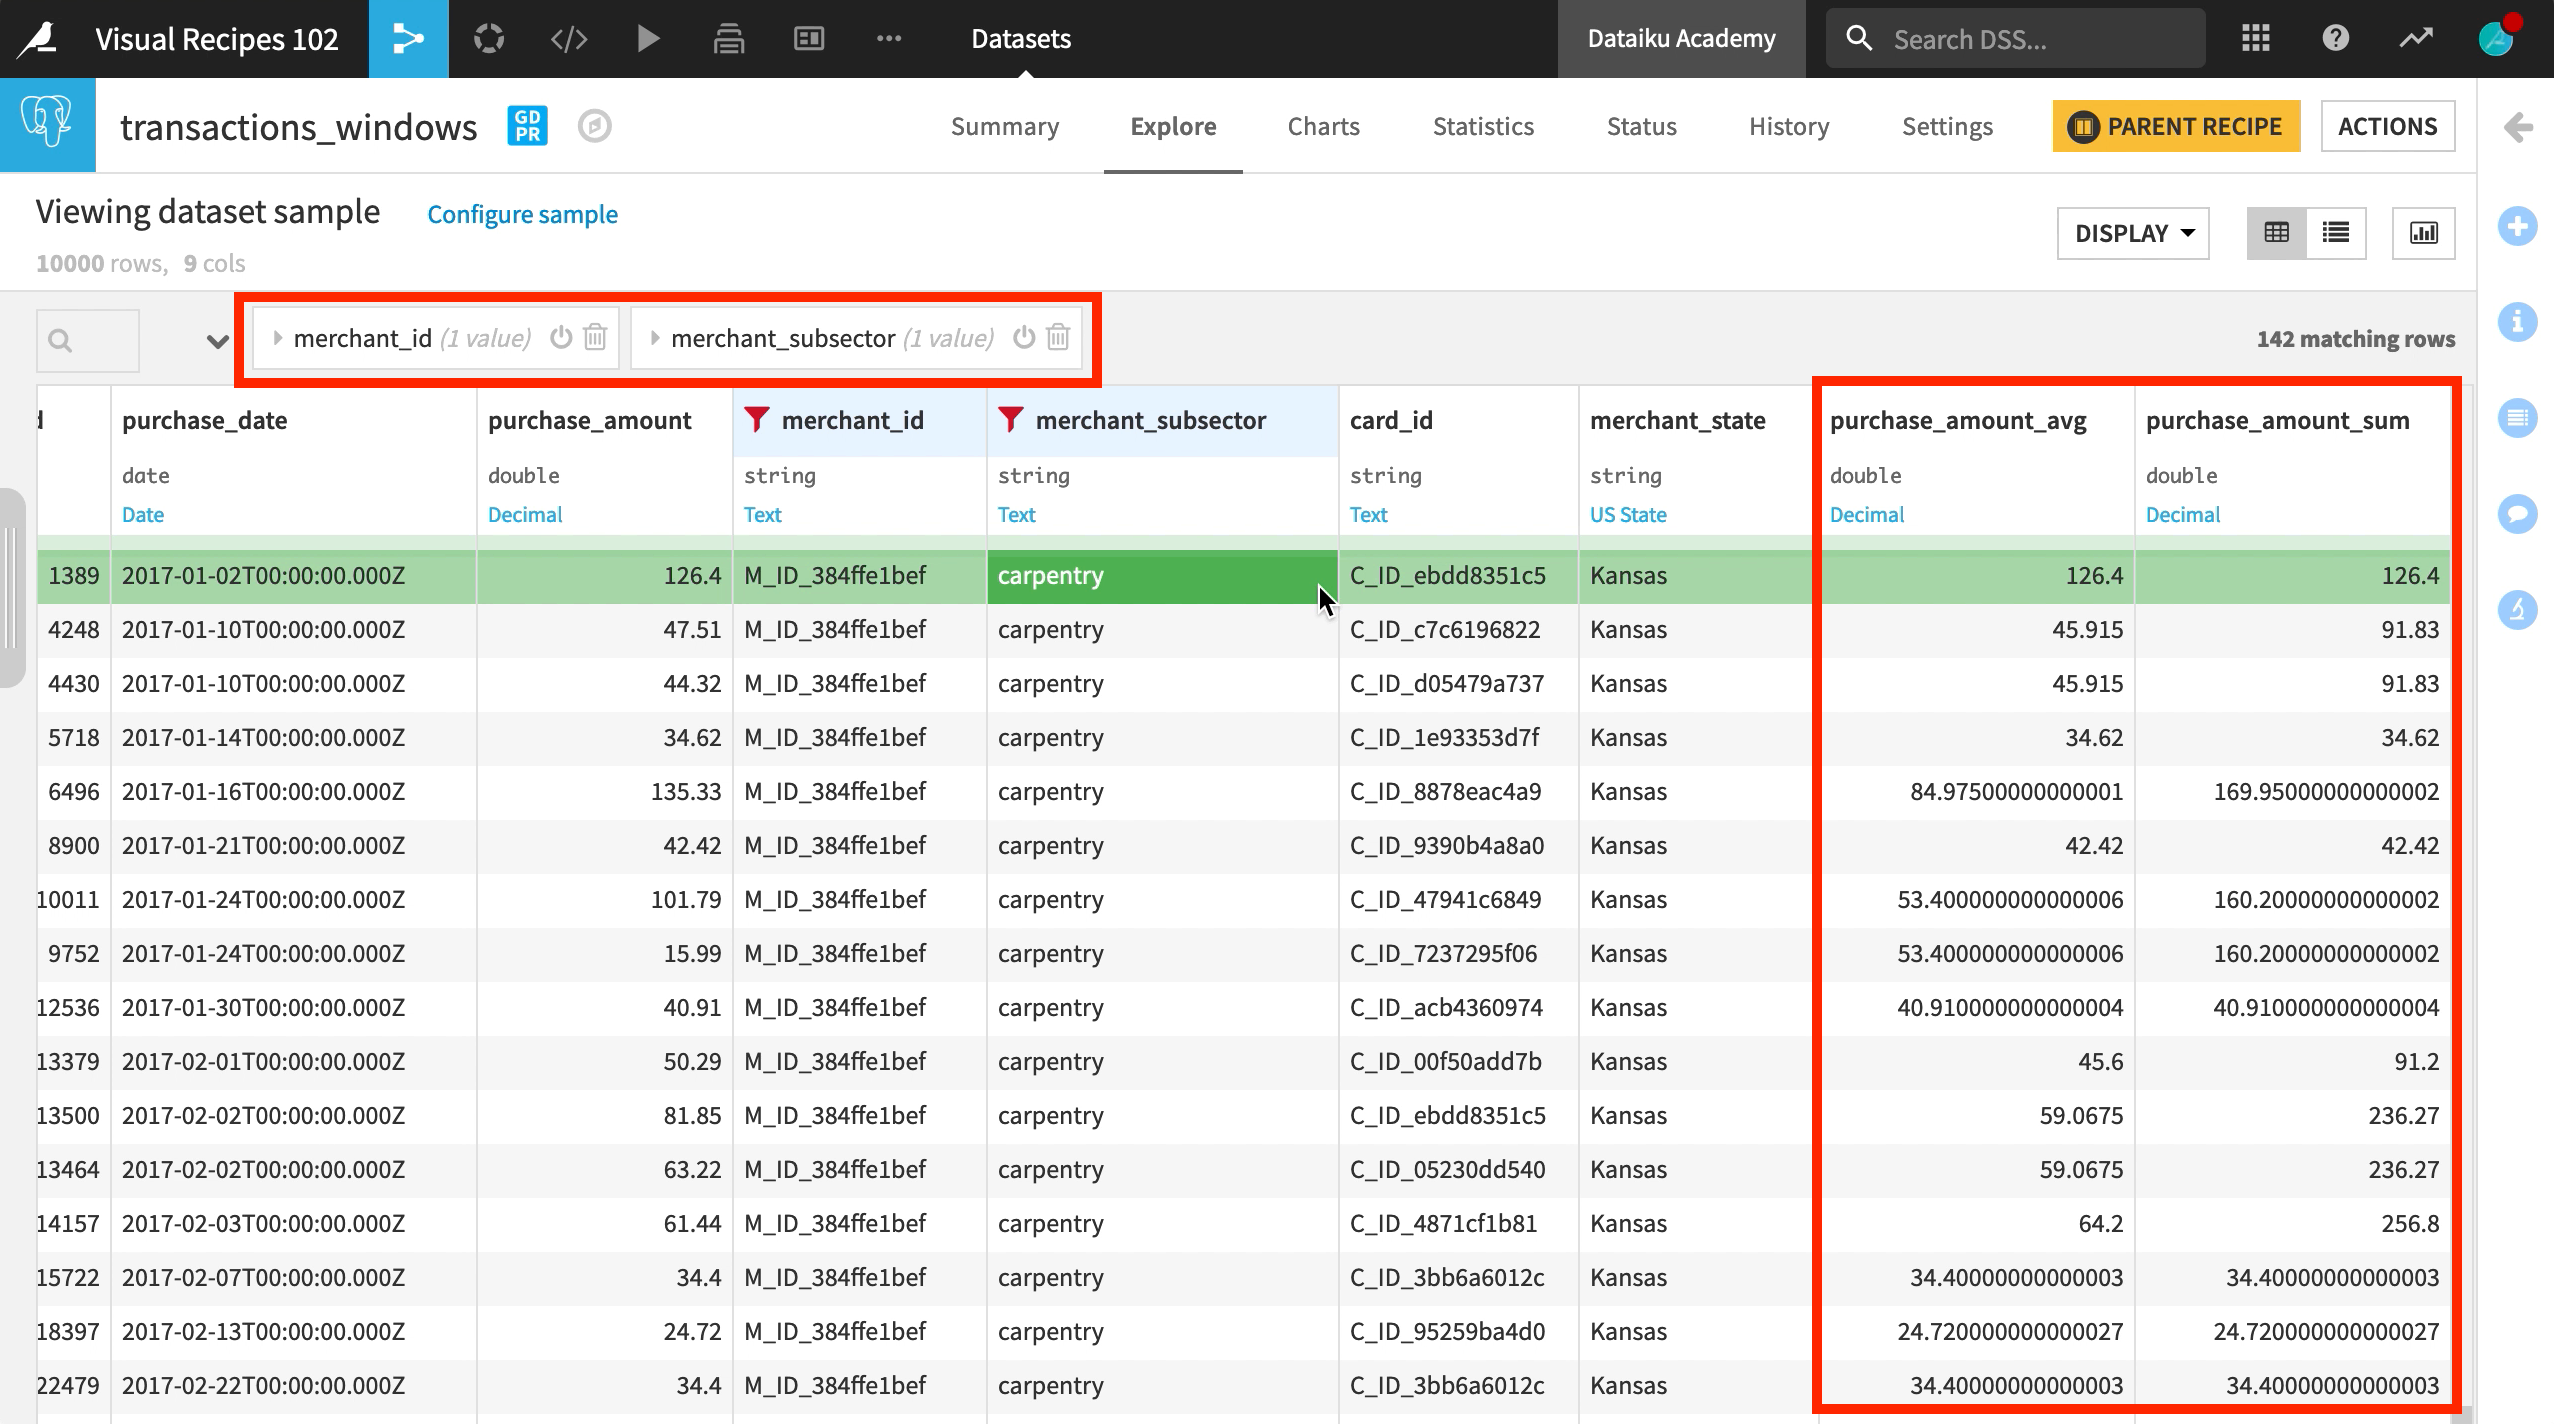2554x1424 pixels.
Task: Disable the merchant_subsector filter power toggle
Action: click(x=1023, y=337)
